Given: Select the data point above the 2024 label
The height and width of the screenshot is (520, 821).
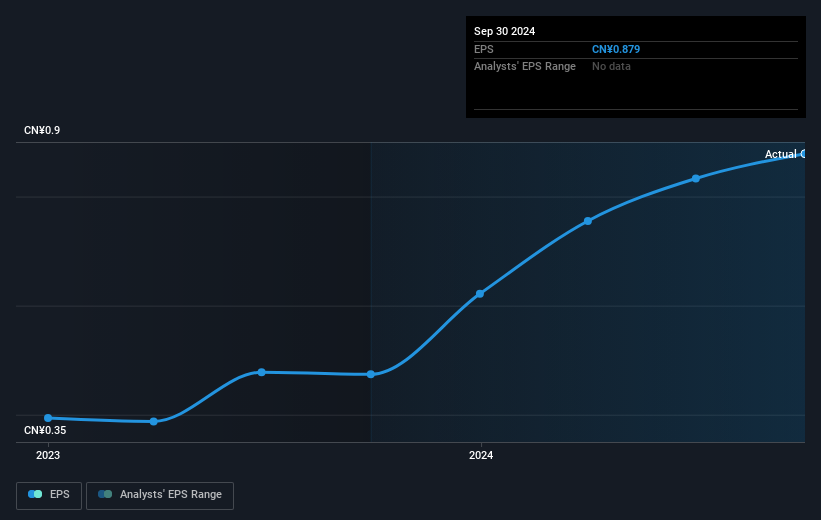Looking at the screenshot, I should click(480, 294).
